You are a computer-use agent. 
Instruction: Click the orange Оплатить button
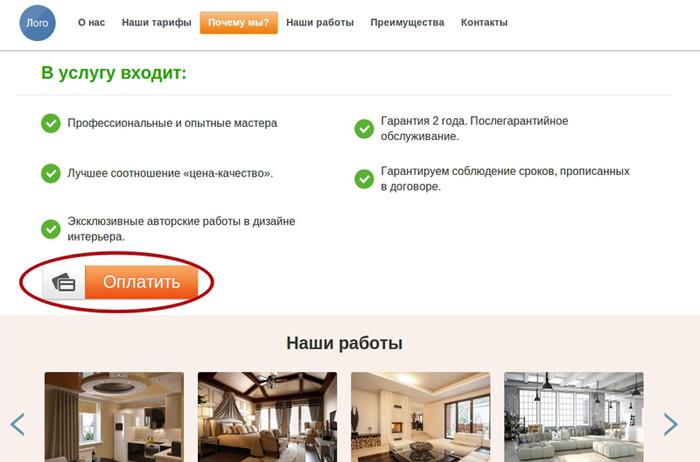point(142,282)
